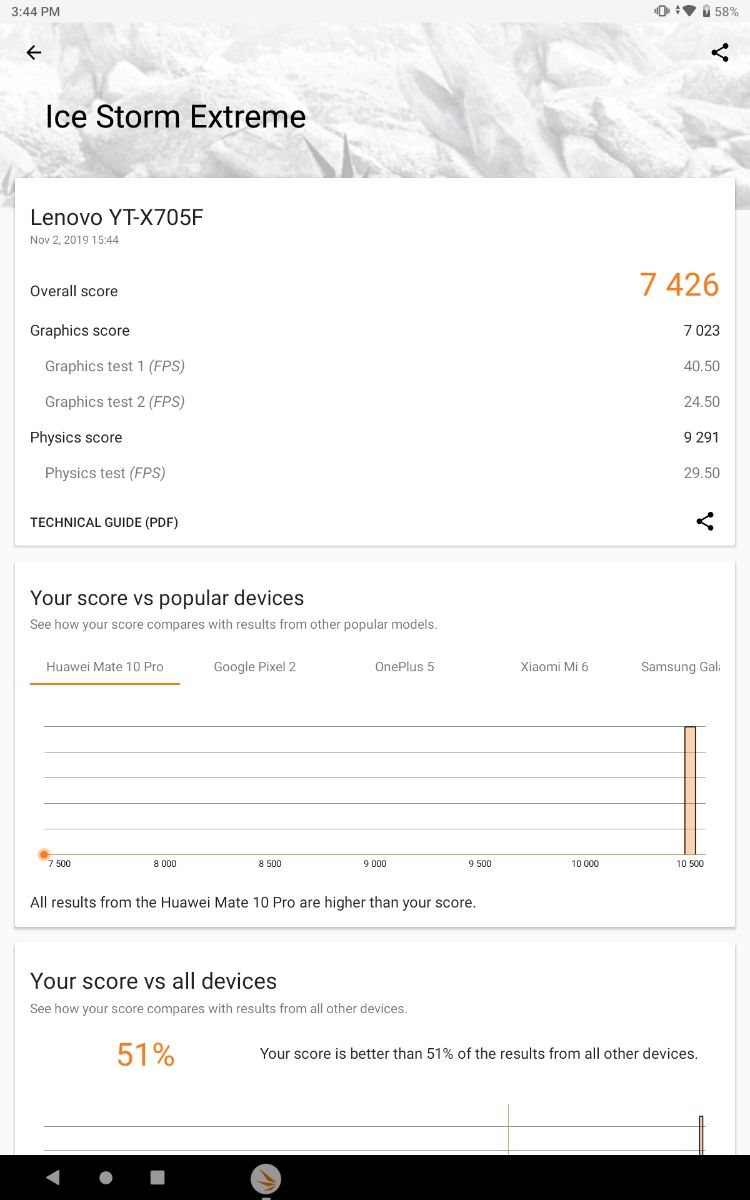Viewport: 750px width, 1200px height.
Task: Tap the share icon in header
Action: (x=720, y=53)
